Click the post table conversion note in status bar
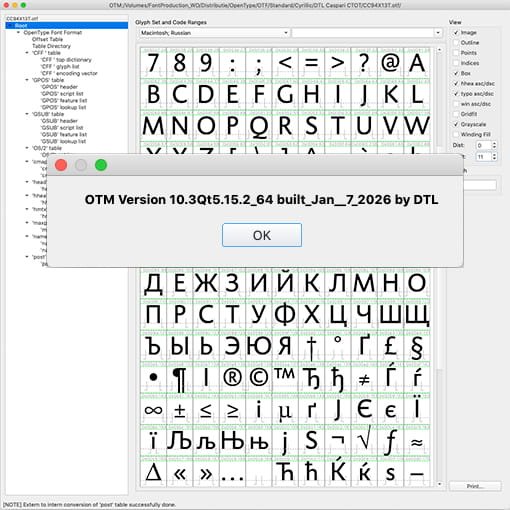The image size is (510, 510). (89, 505)
